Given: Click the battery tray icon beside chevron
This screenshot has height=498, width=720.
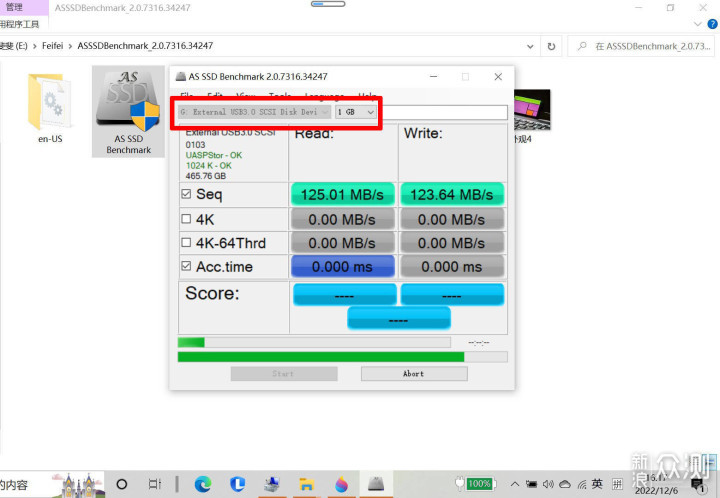Looking at the screenshot, I should point(531,484).
